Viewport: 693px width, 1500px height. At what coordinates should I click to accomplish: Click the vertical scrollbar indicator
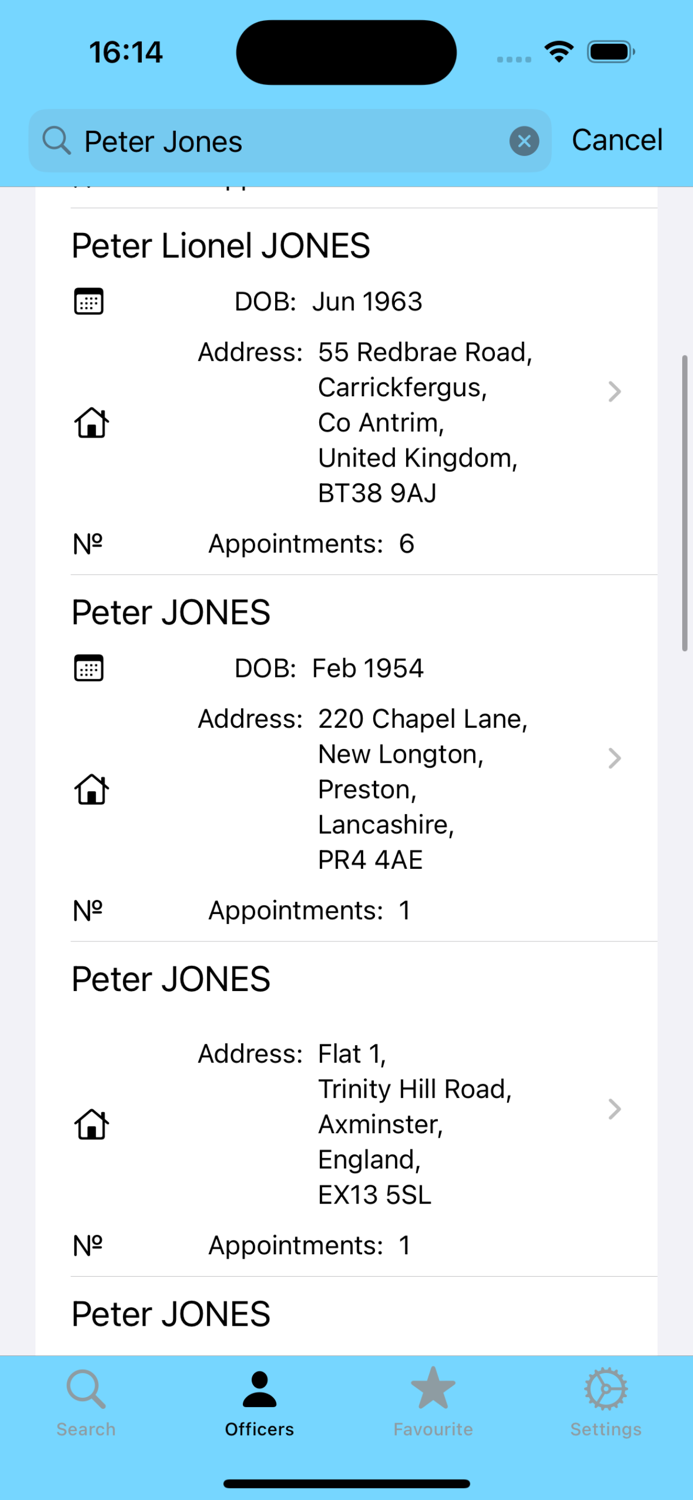685,503
